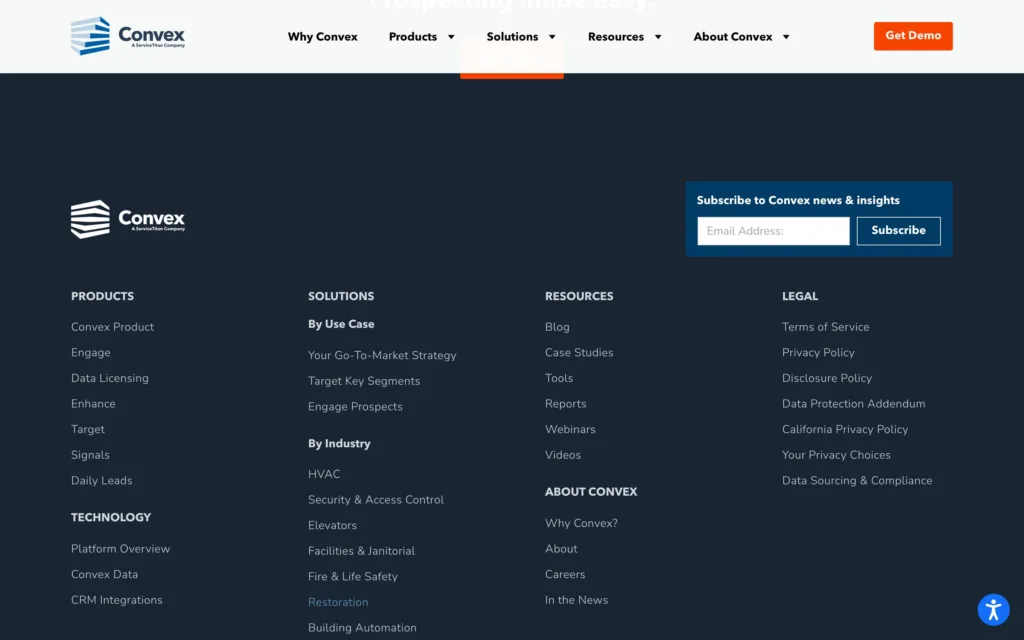Open the accessibility widget icon

click(993, 610)
